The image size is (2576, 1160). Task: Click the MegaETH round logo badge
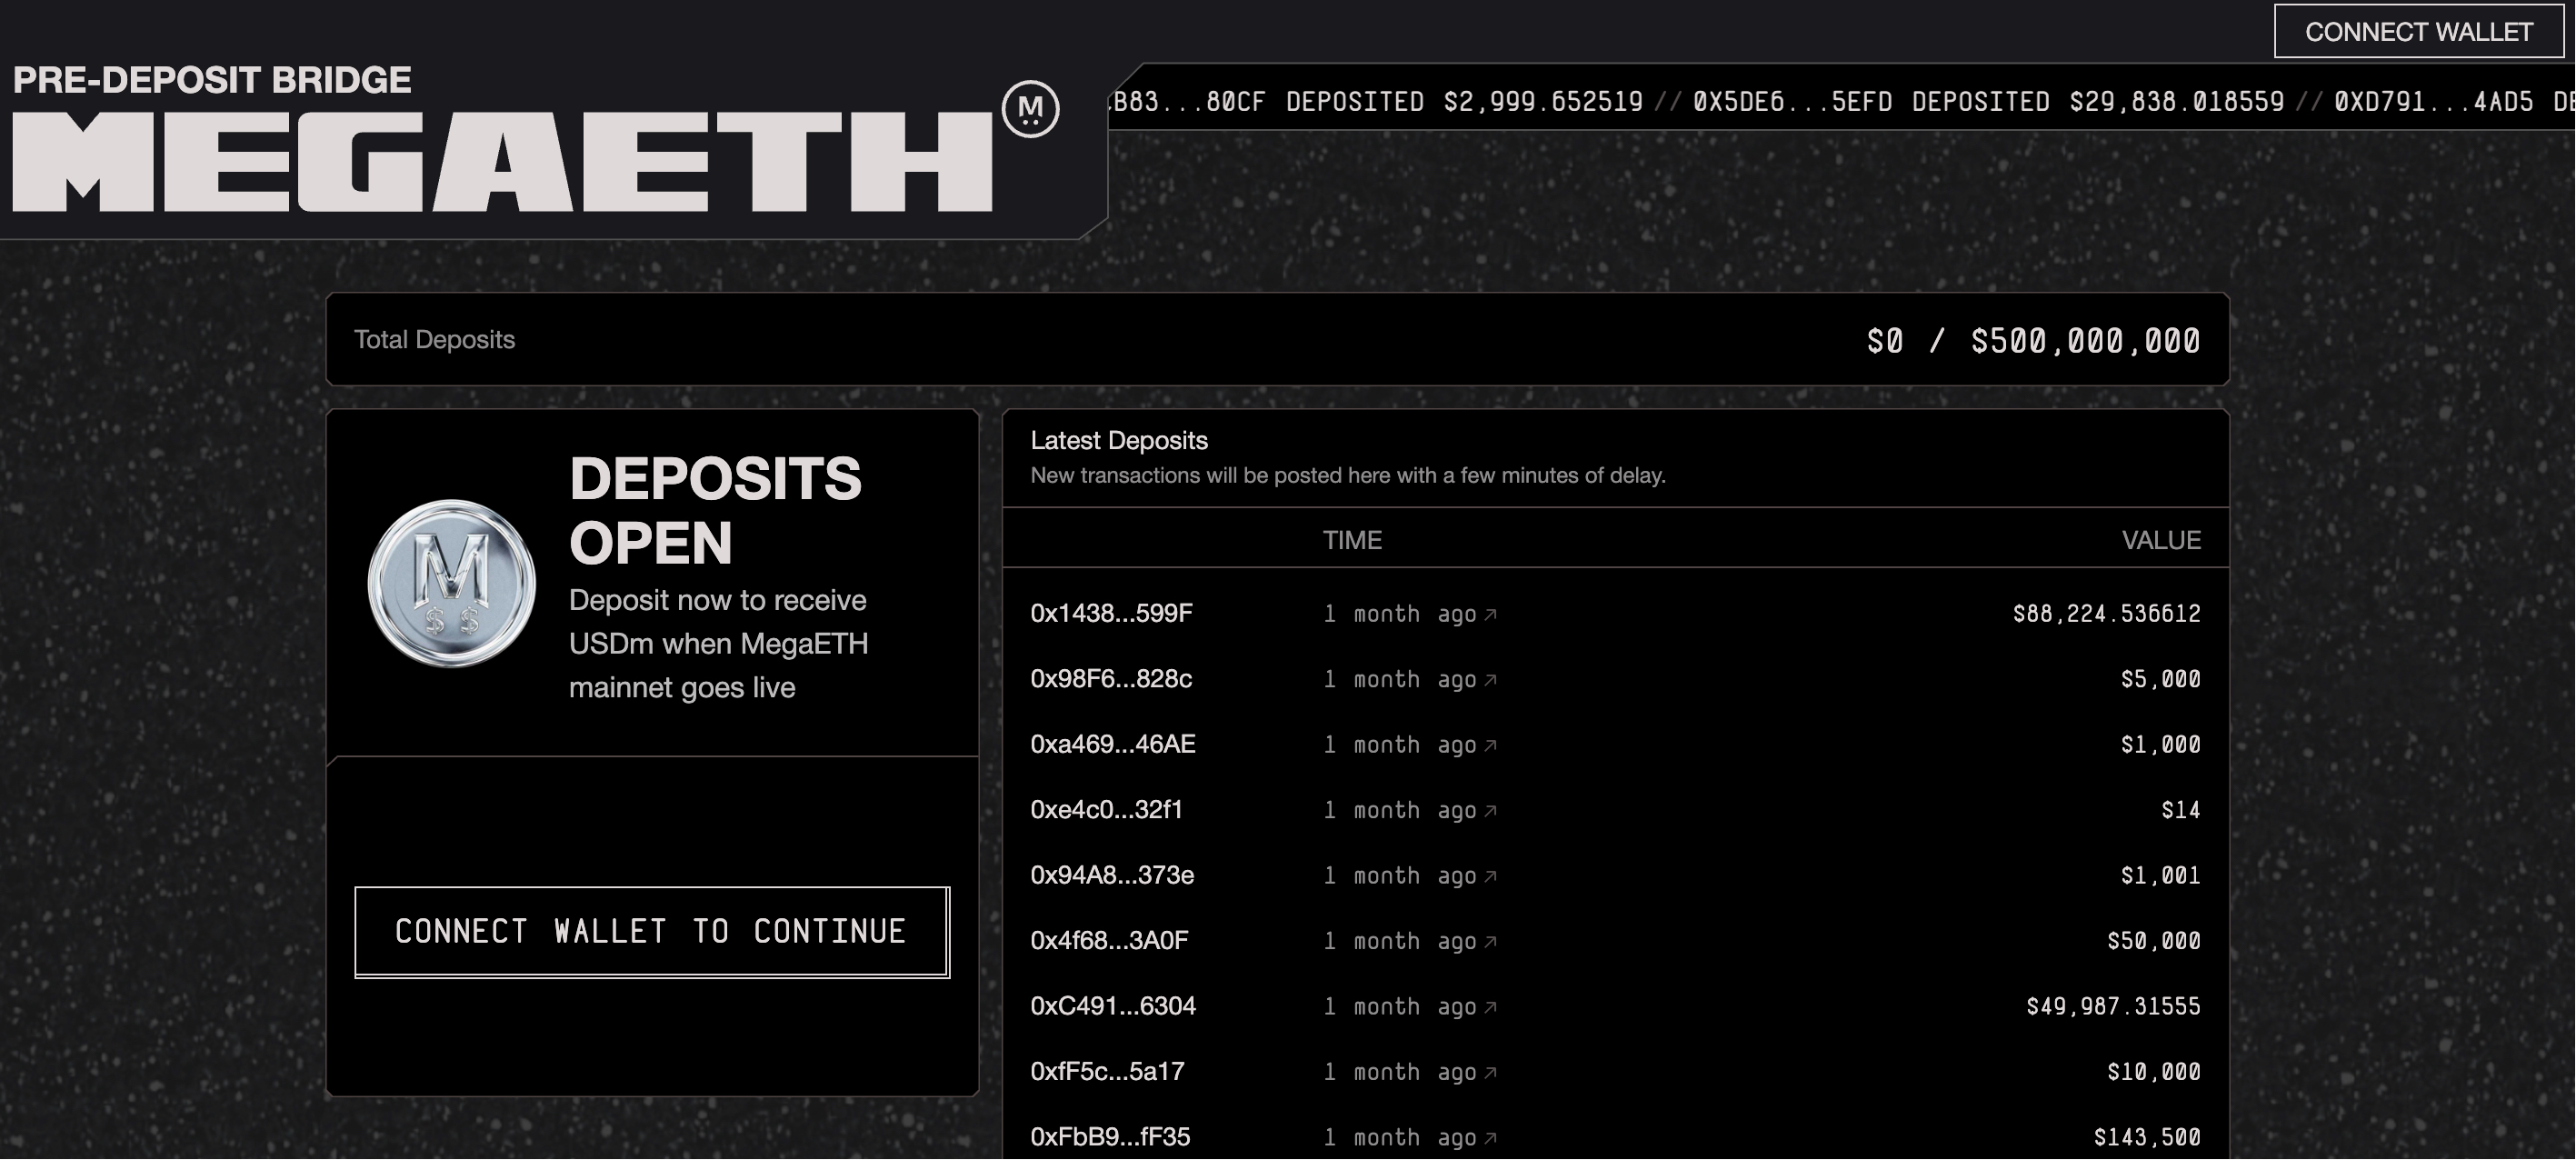pos(1030,109)
